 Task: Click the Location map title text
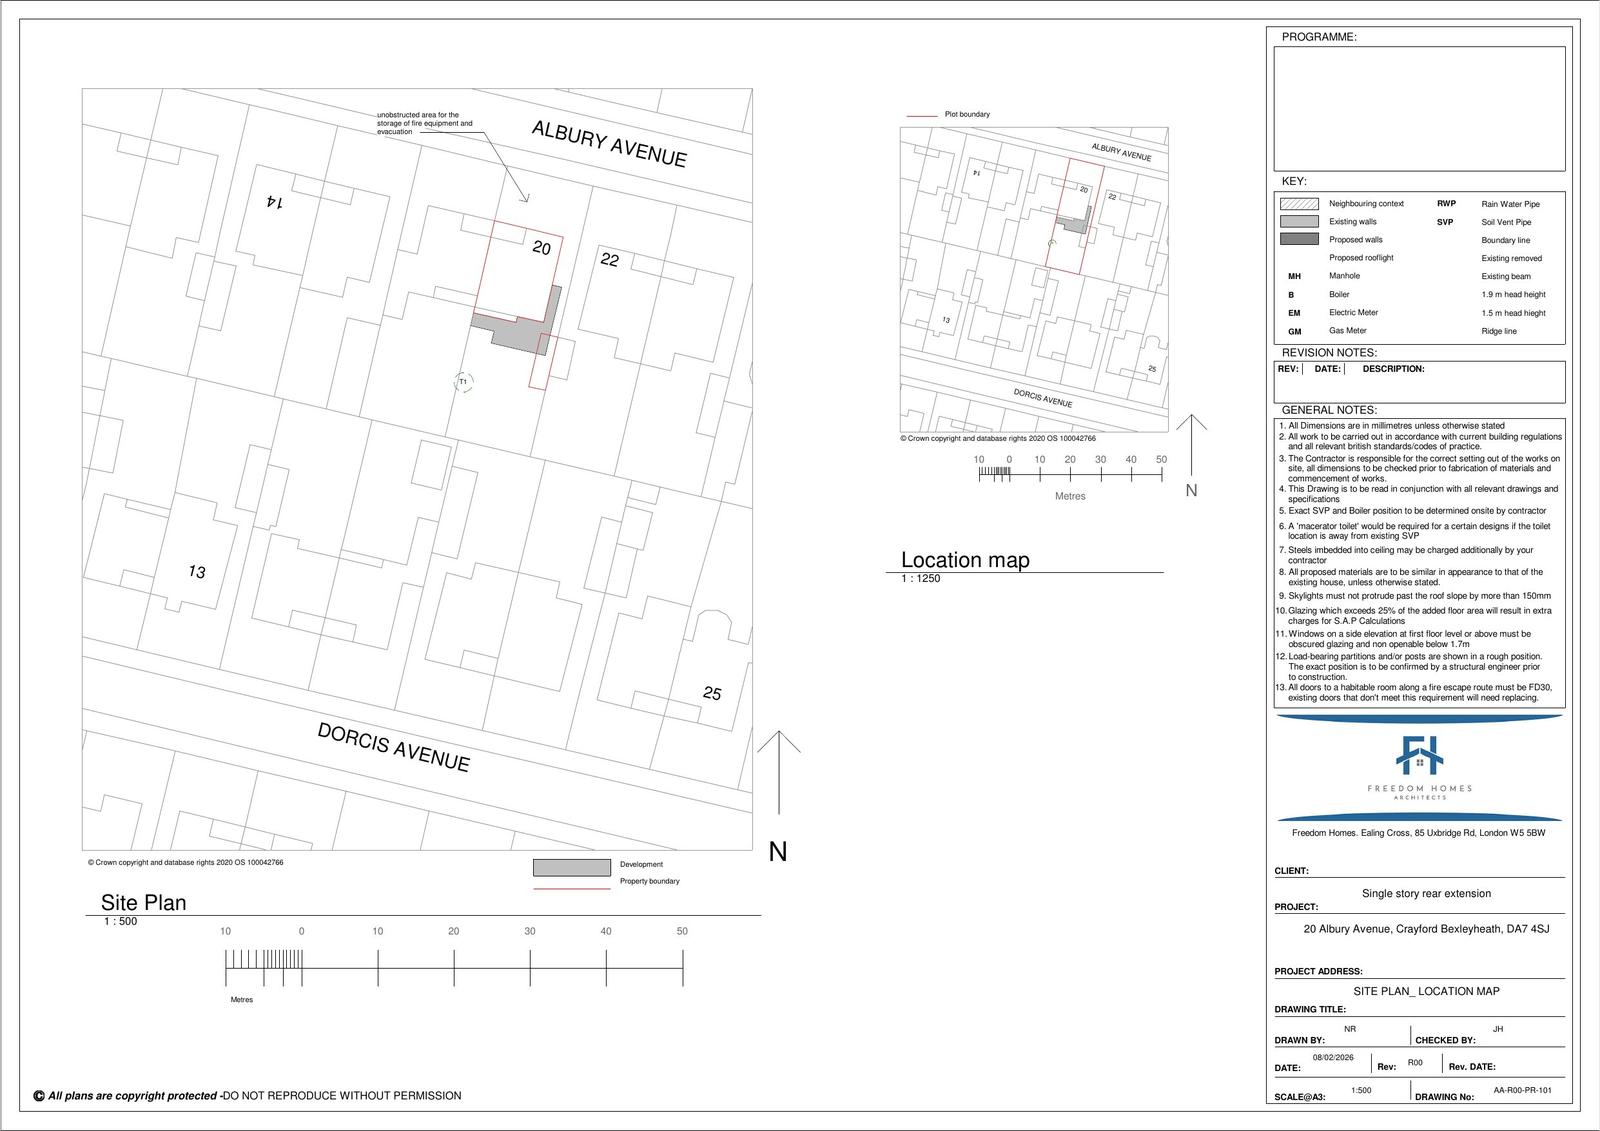(x=965, y=560)
